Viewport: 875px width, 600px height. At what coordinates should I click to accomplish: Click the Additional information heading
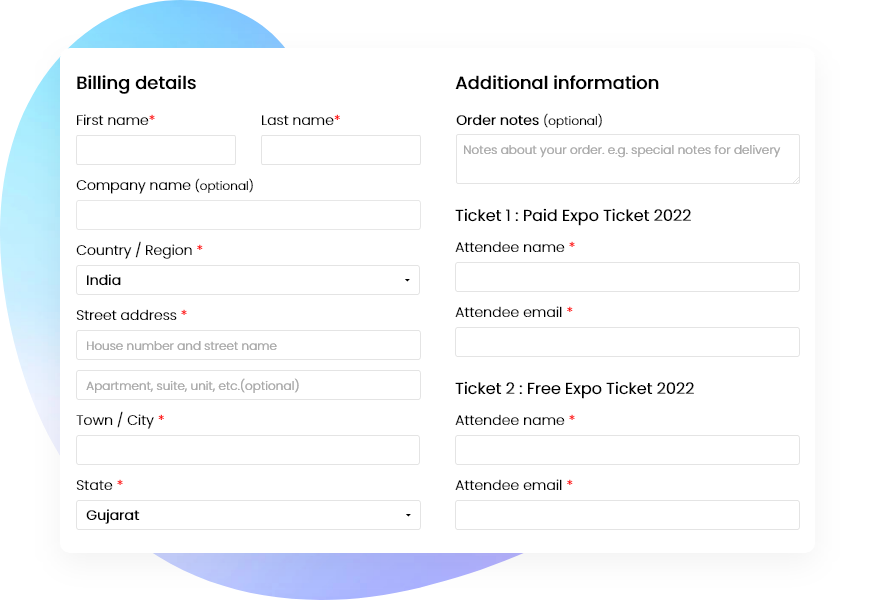click(557, 83)
